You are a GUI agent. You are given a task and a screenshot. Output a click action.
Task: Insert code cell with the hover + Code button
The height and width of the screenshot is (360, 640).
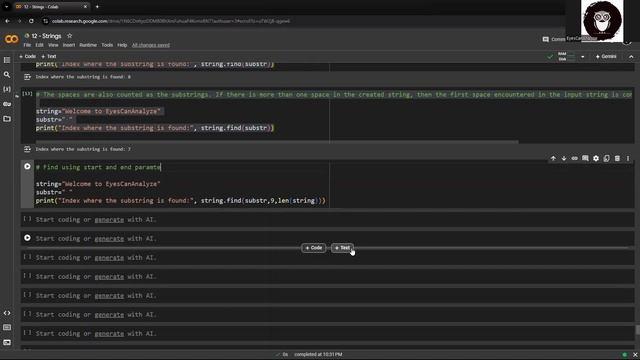coord(313,248)
